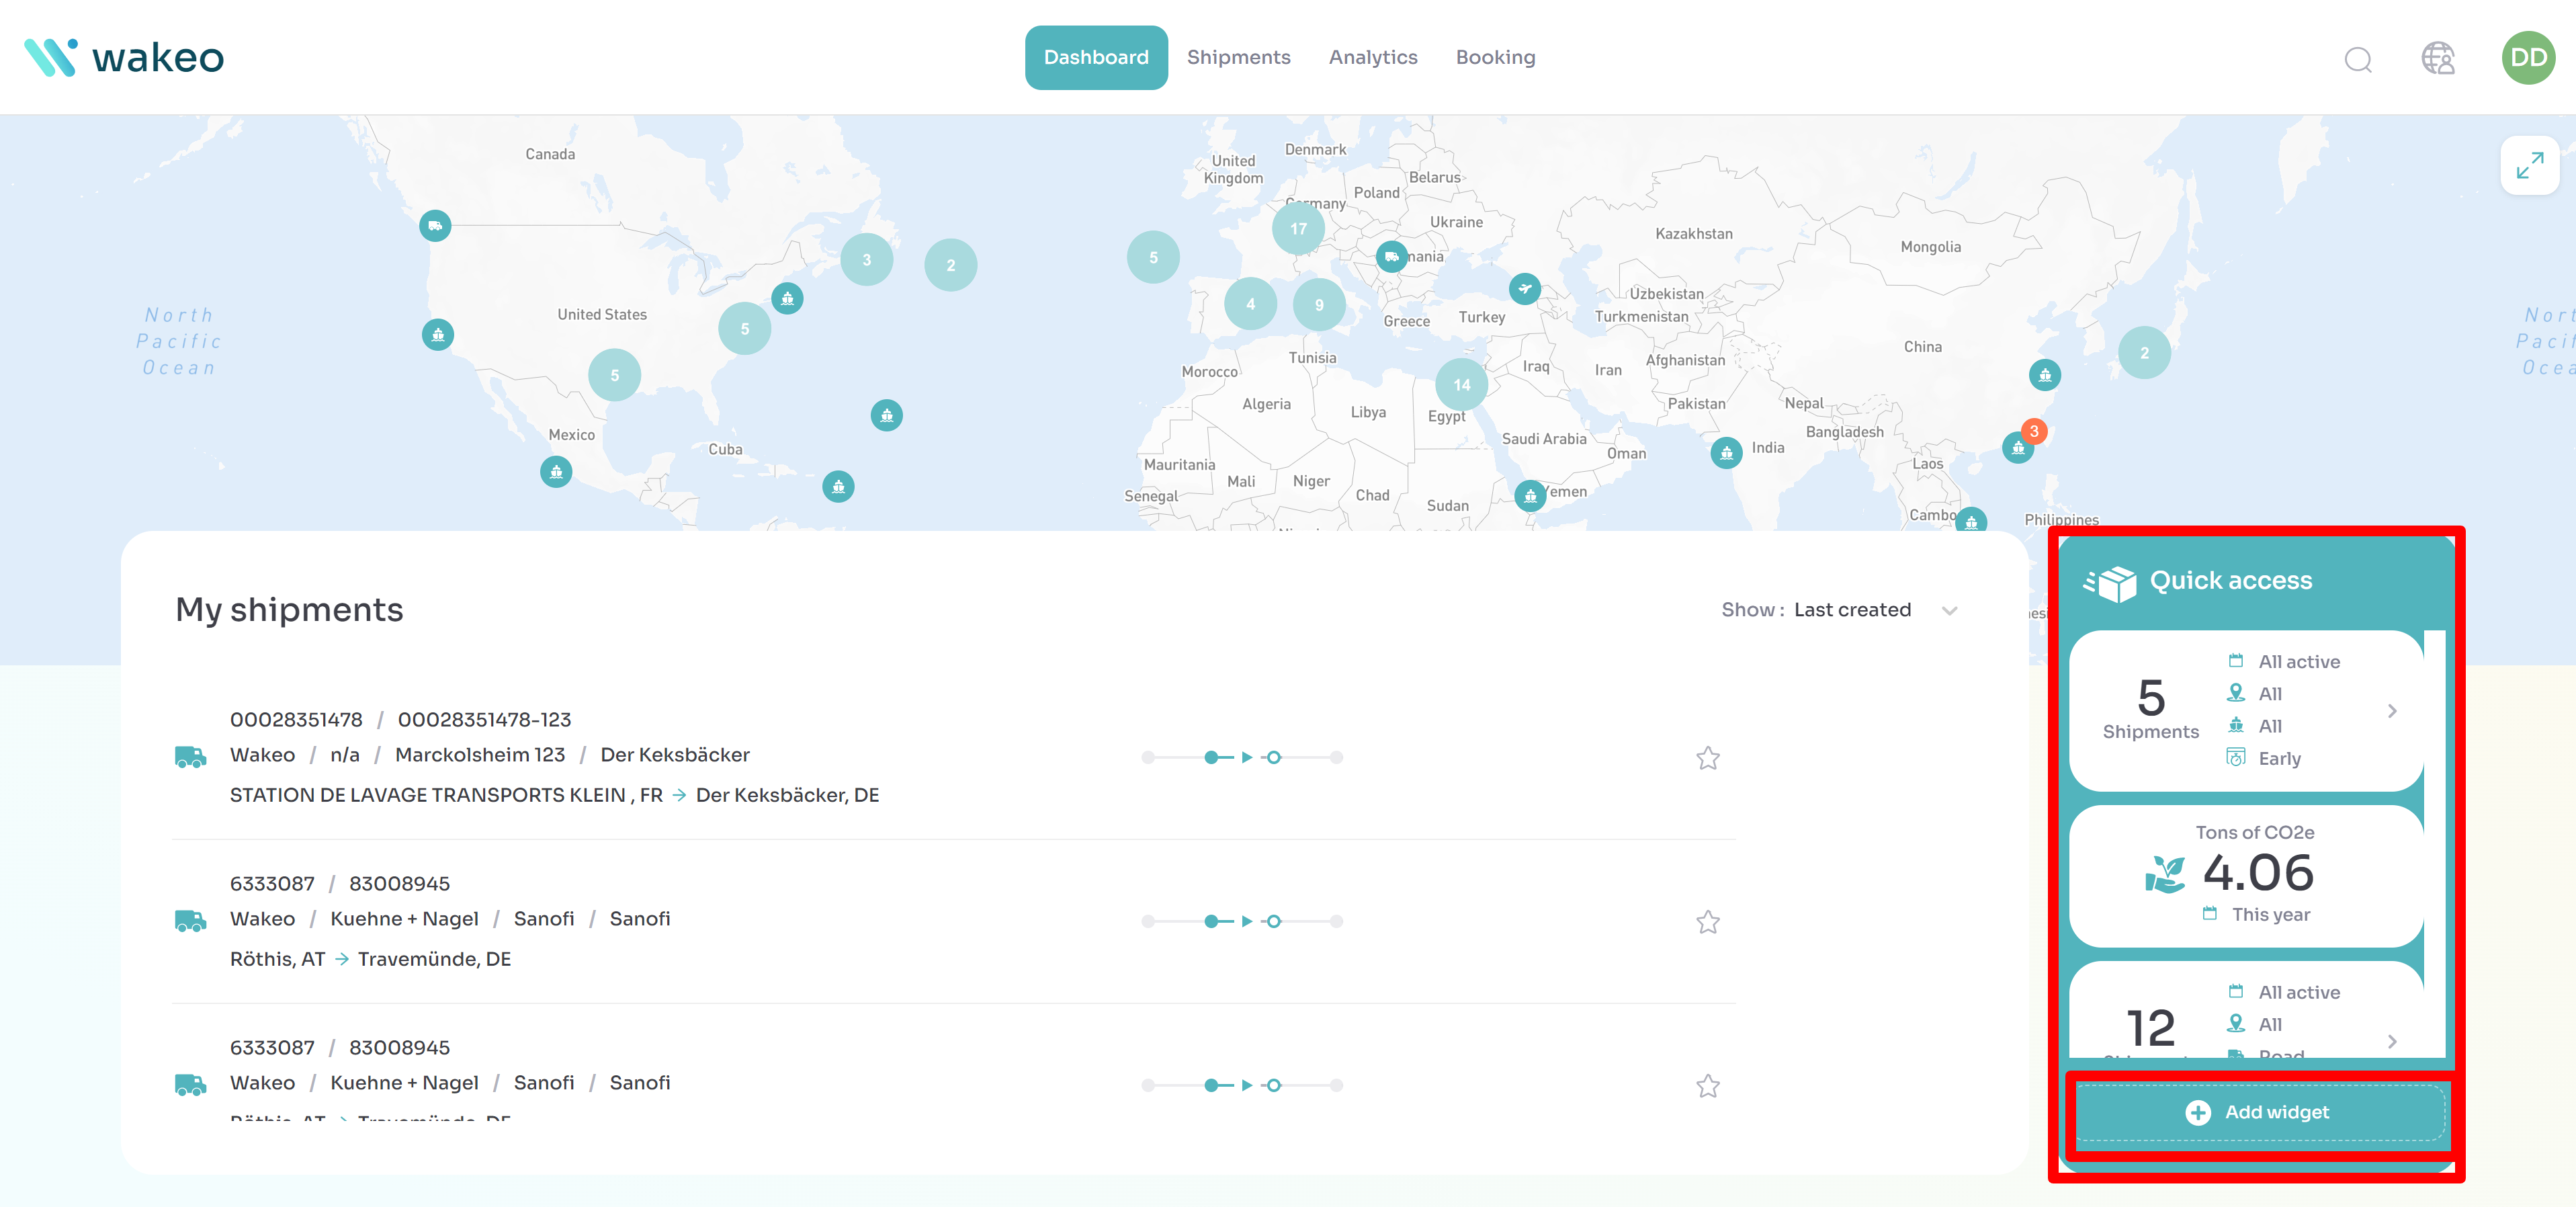Expand the 12 shipments widget chevron

2391,1041
